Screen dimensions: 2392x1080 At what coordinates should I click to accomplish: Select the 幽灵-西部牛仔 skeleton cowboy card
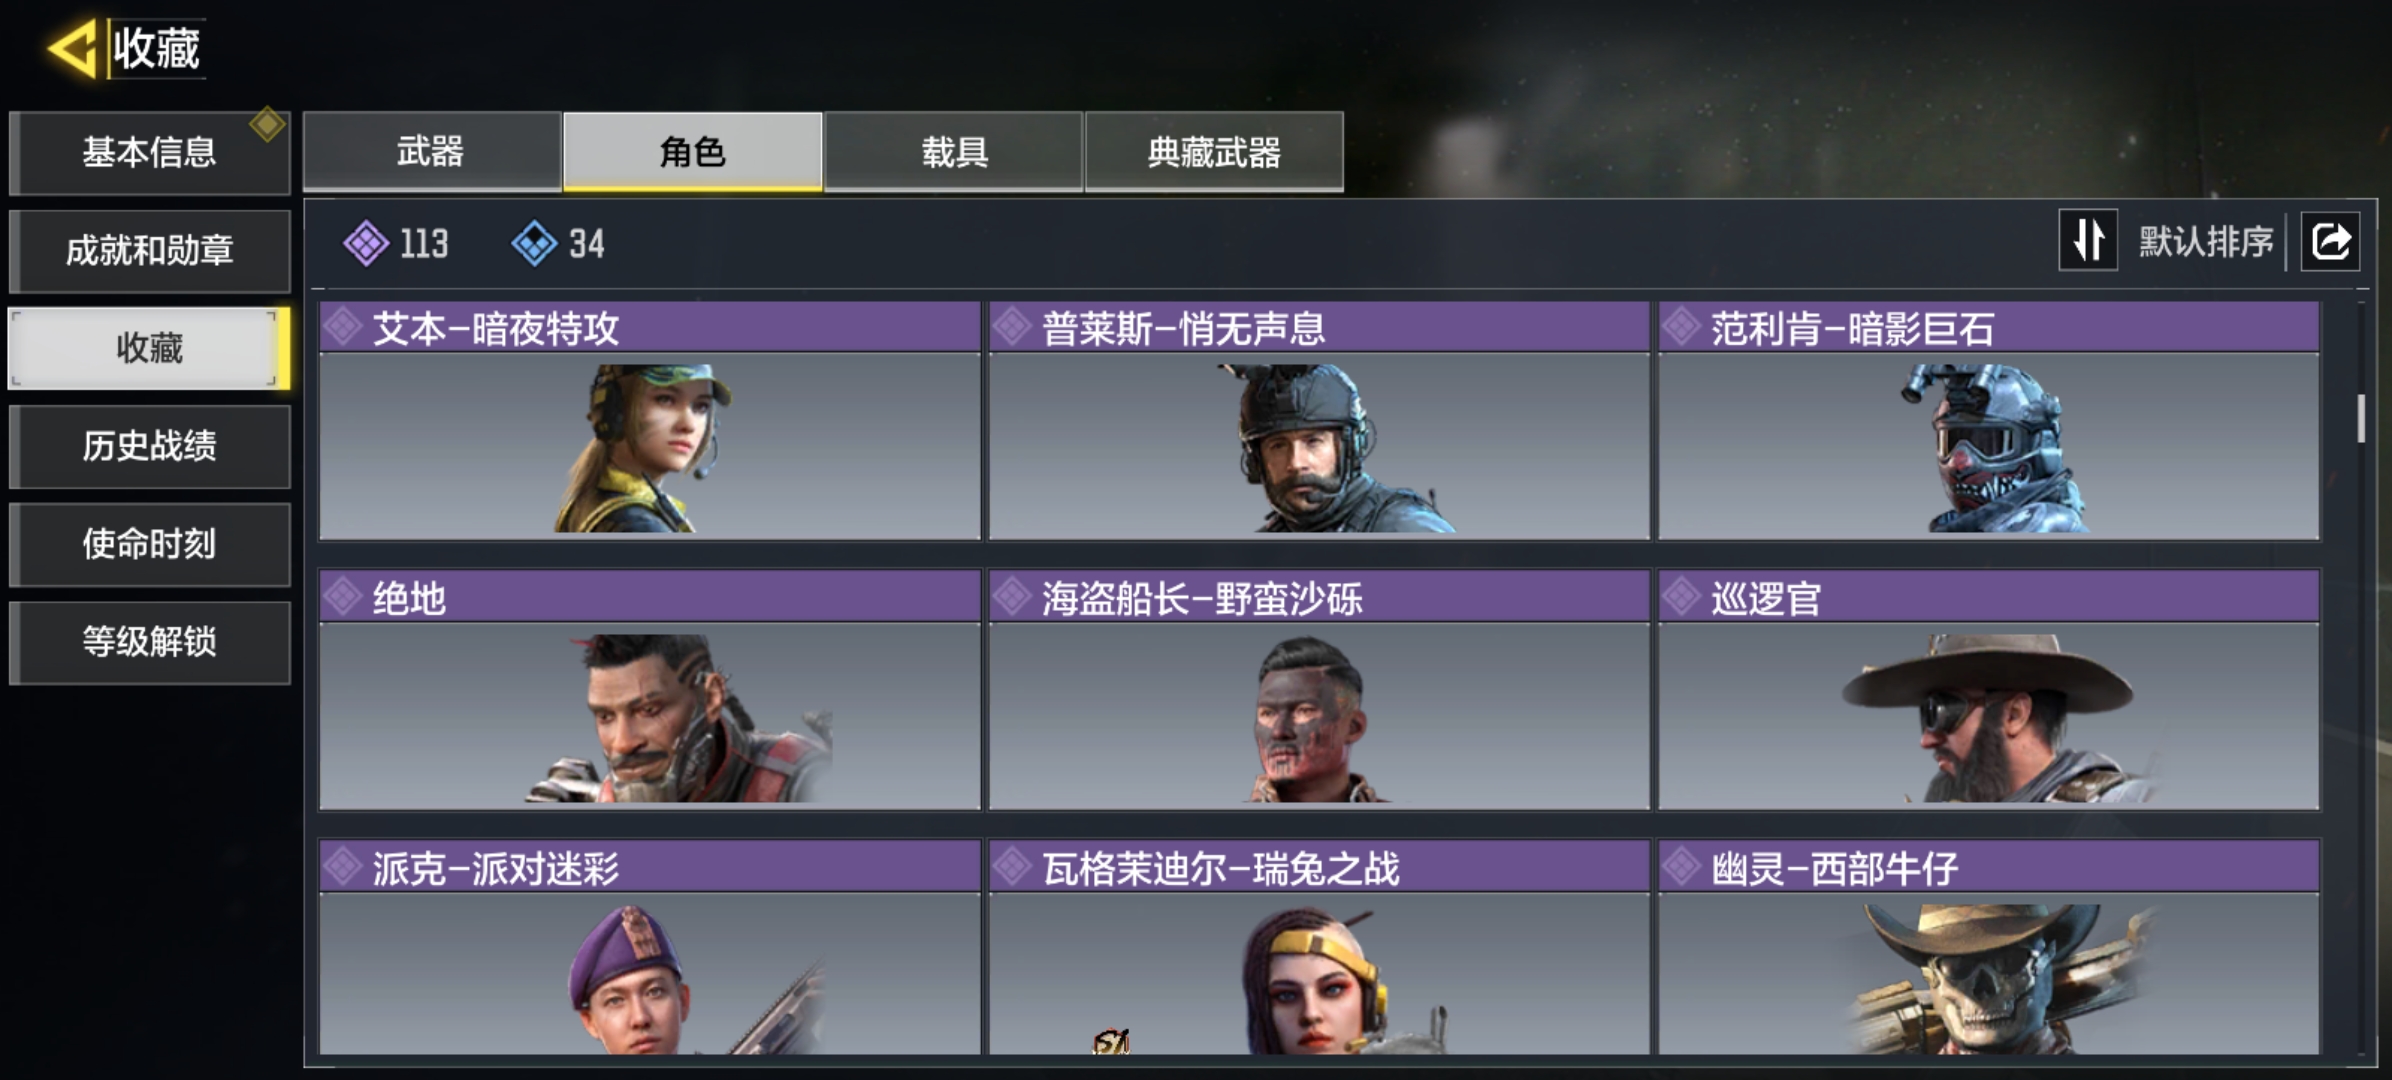coord(1989,947)
